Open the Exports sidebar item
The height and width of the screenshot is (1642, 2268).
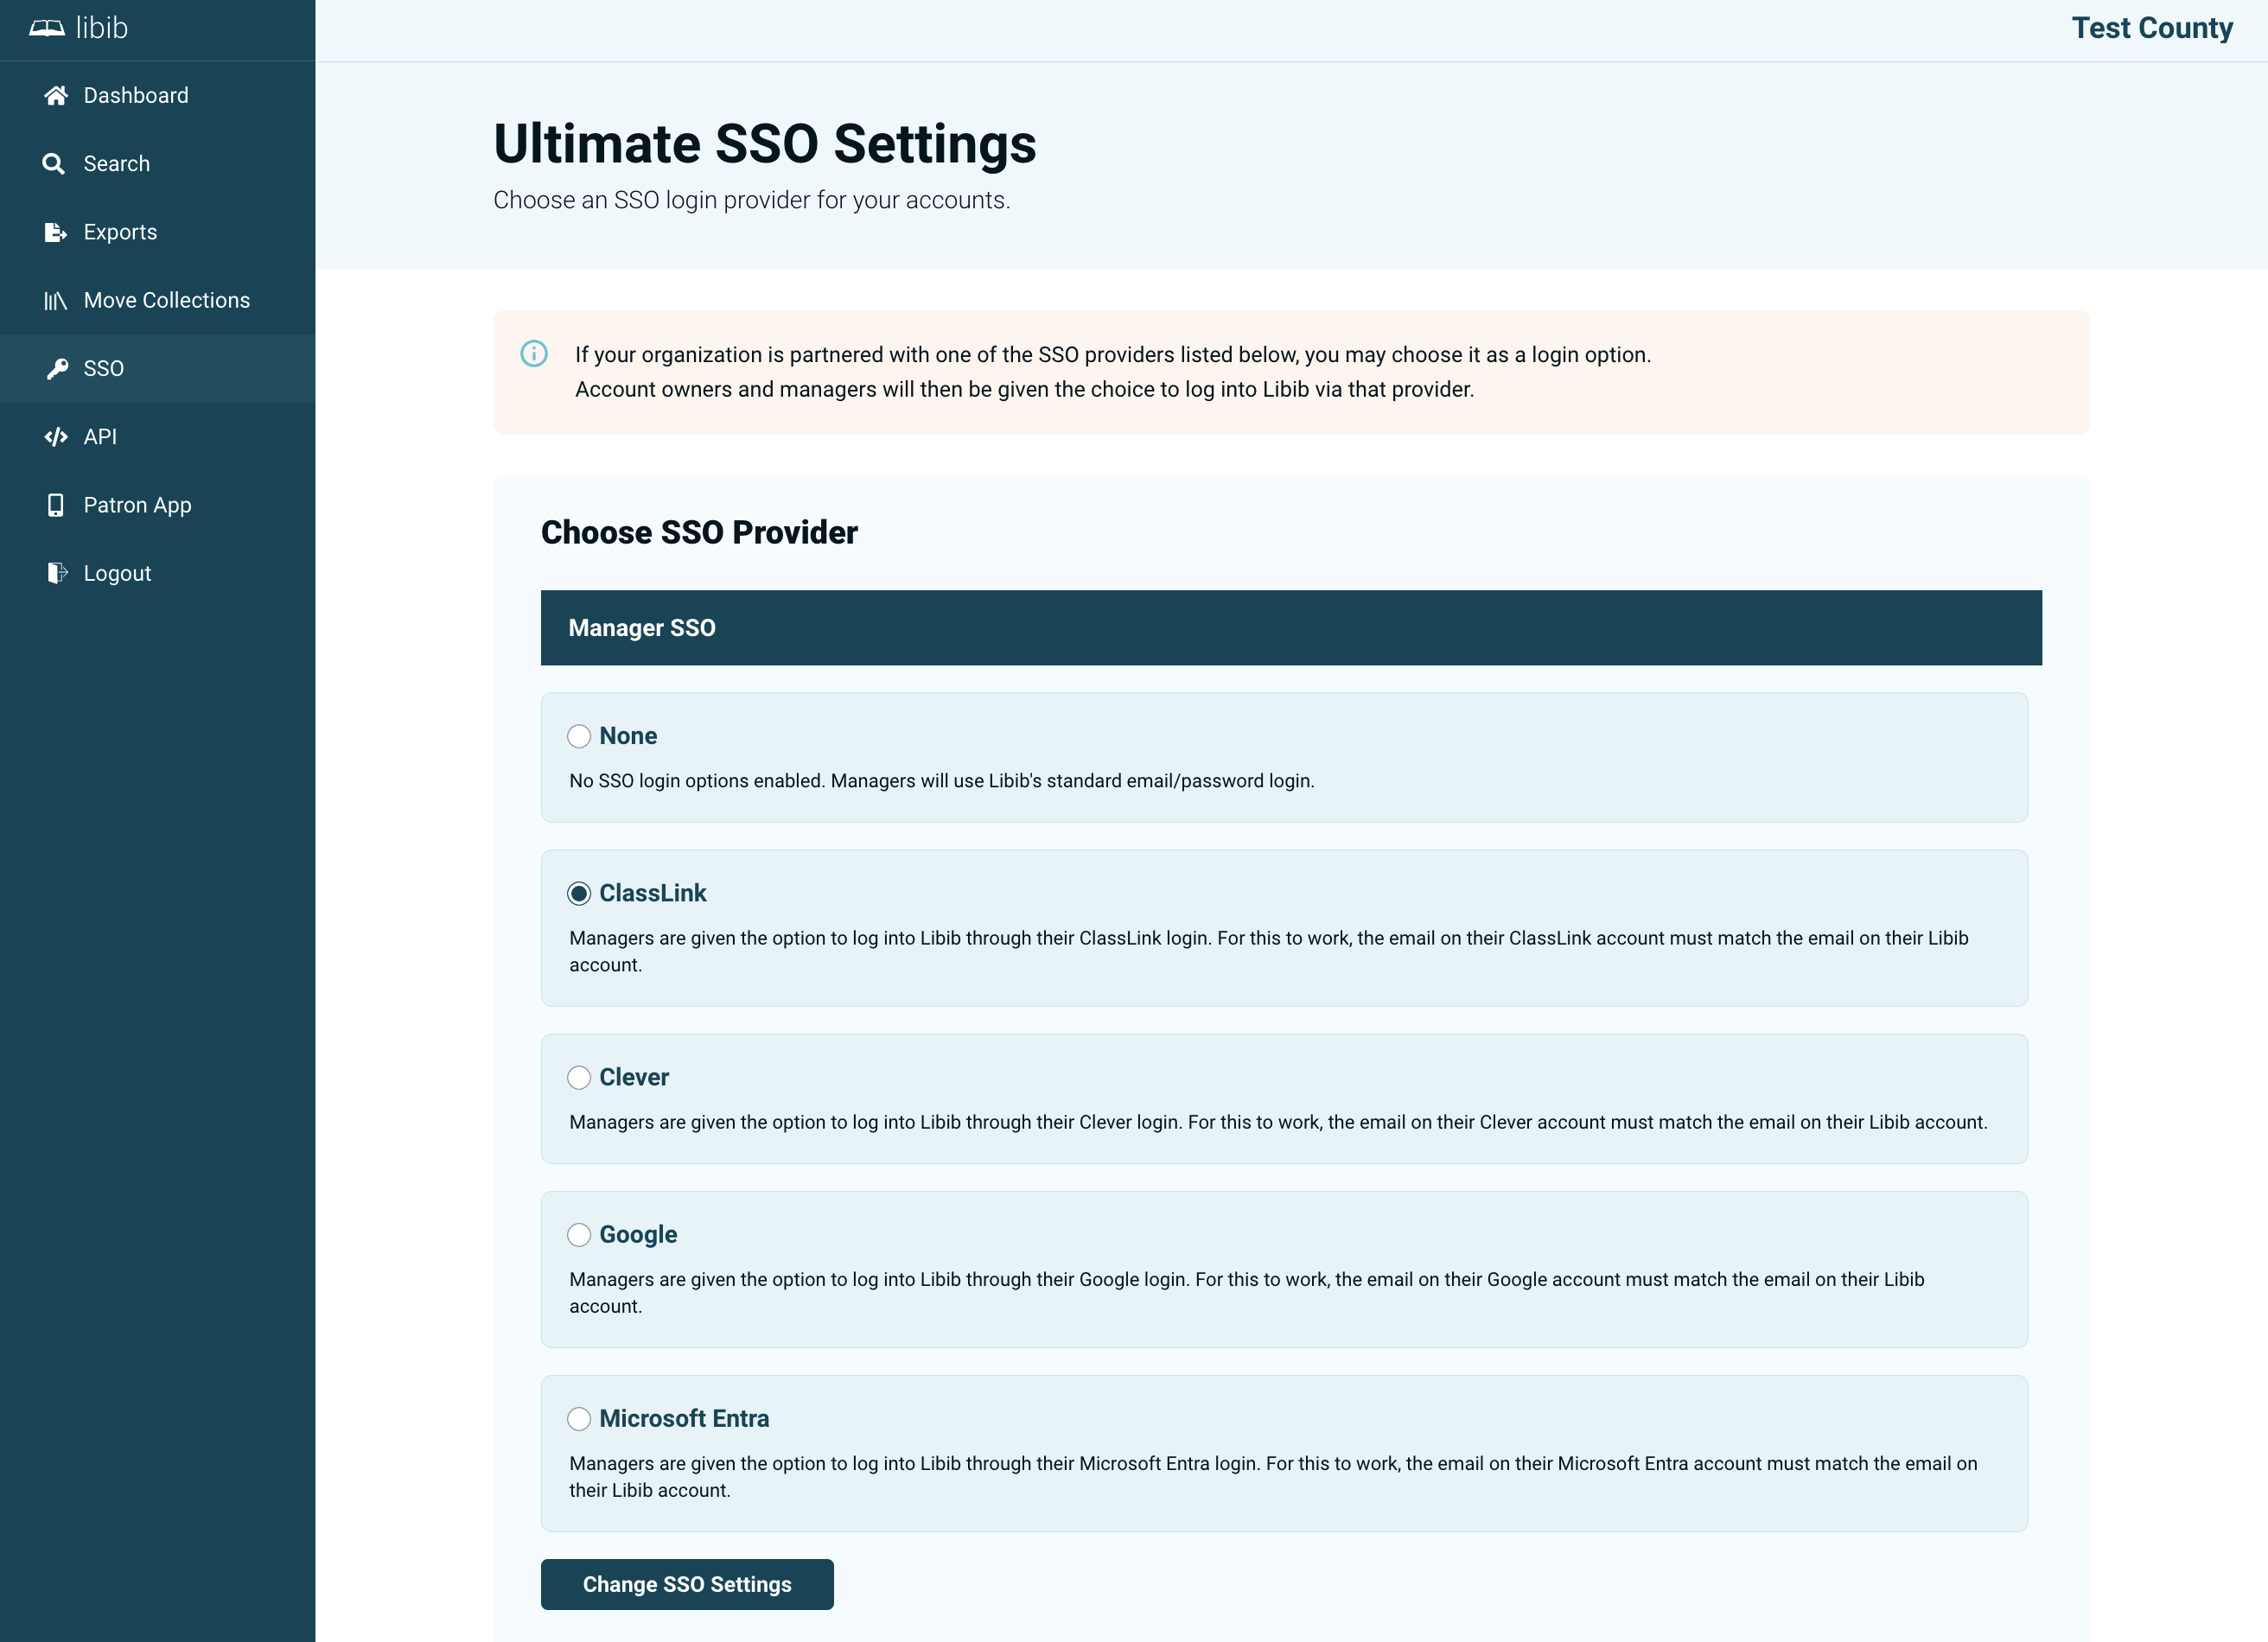coord(157,232)
